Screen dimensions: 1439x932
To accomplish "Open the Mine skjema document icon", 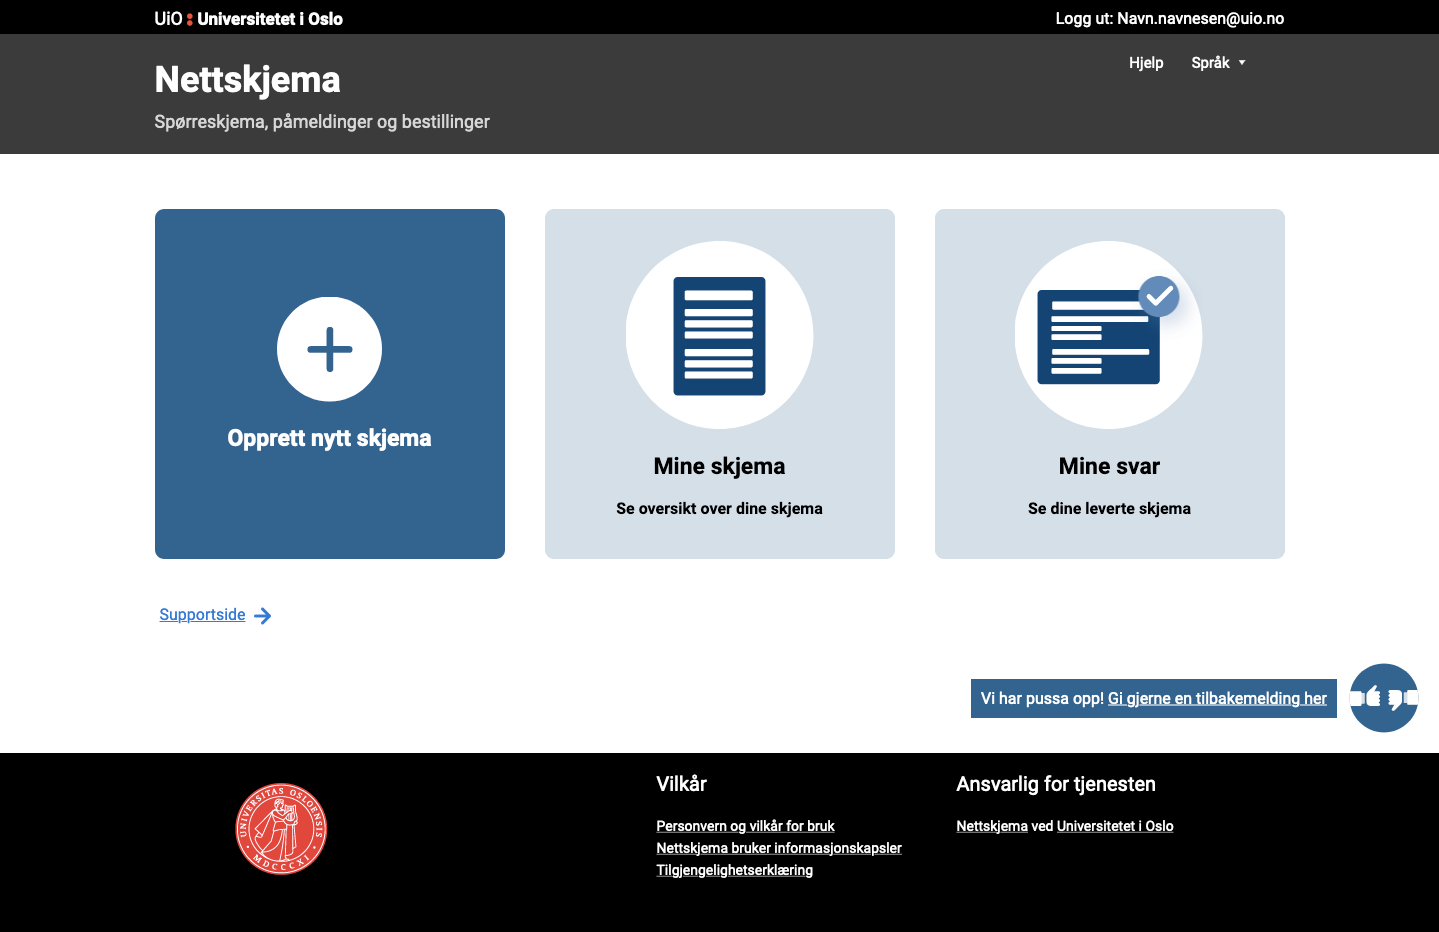I will pos(719,335).
